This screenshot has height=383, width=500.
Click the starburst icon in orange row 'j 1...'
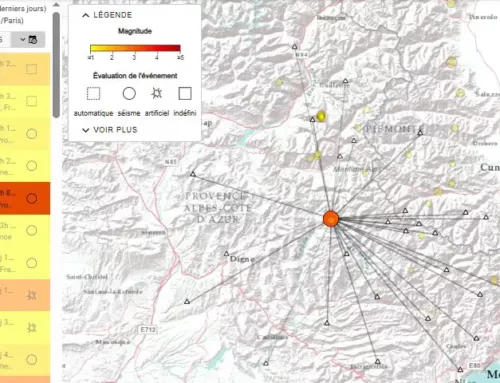click(x=32, y=295)
